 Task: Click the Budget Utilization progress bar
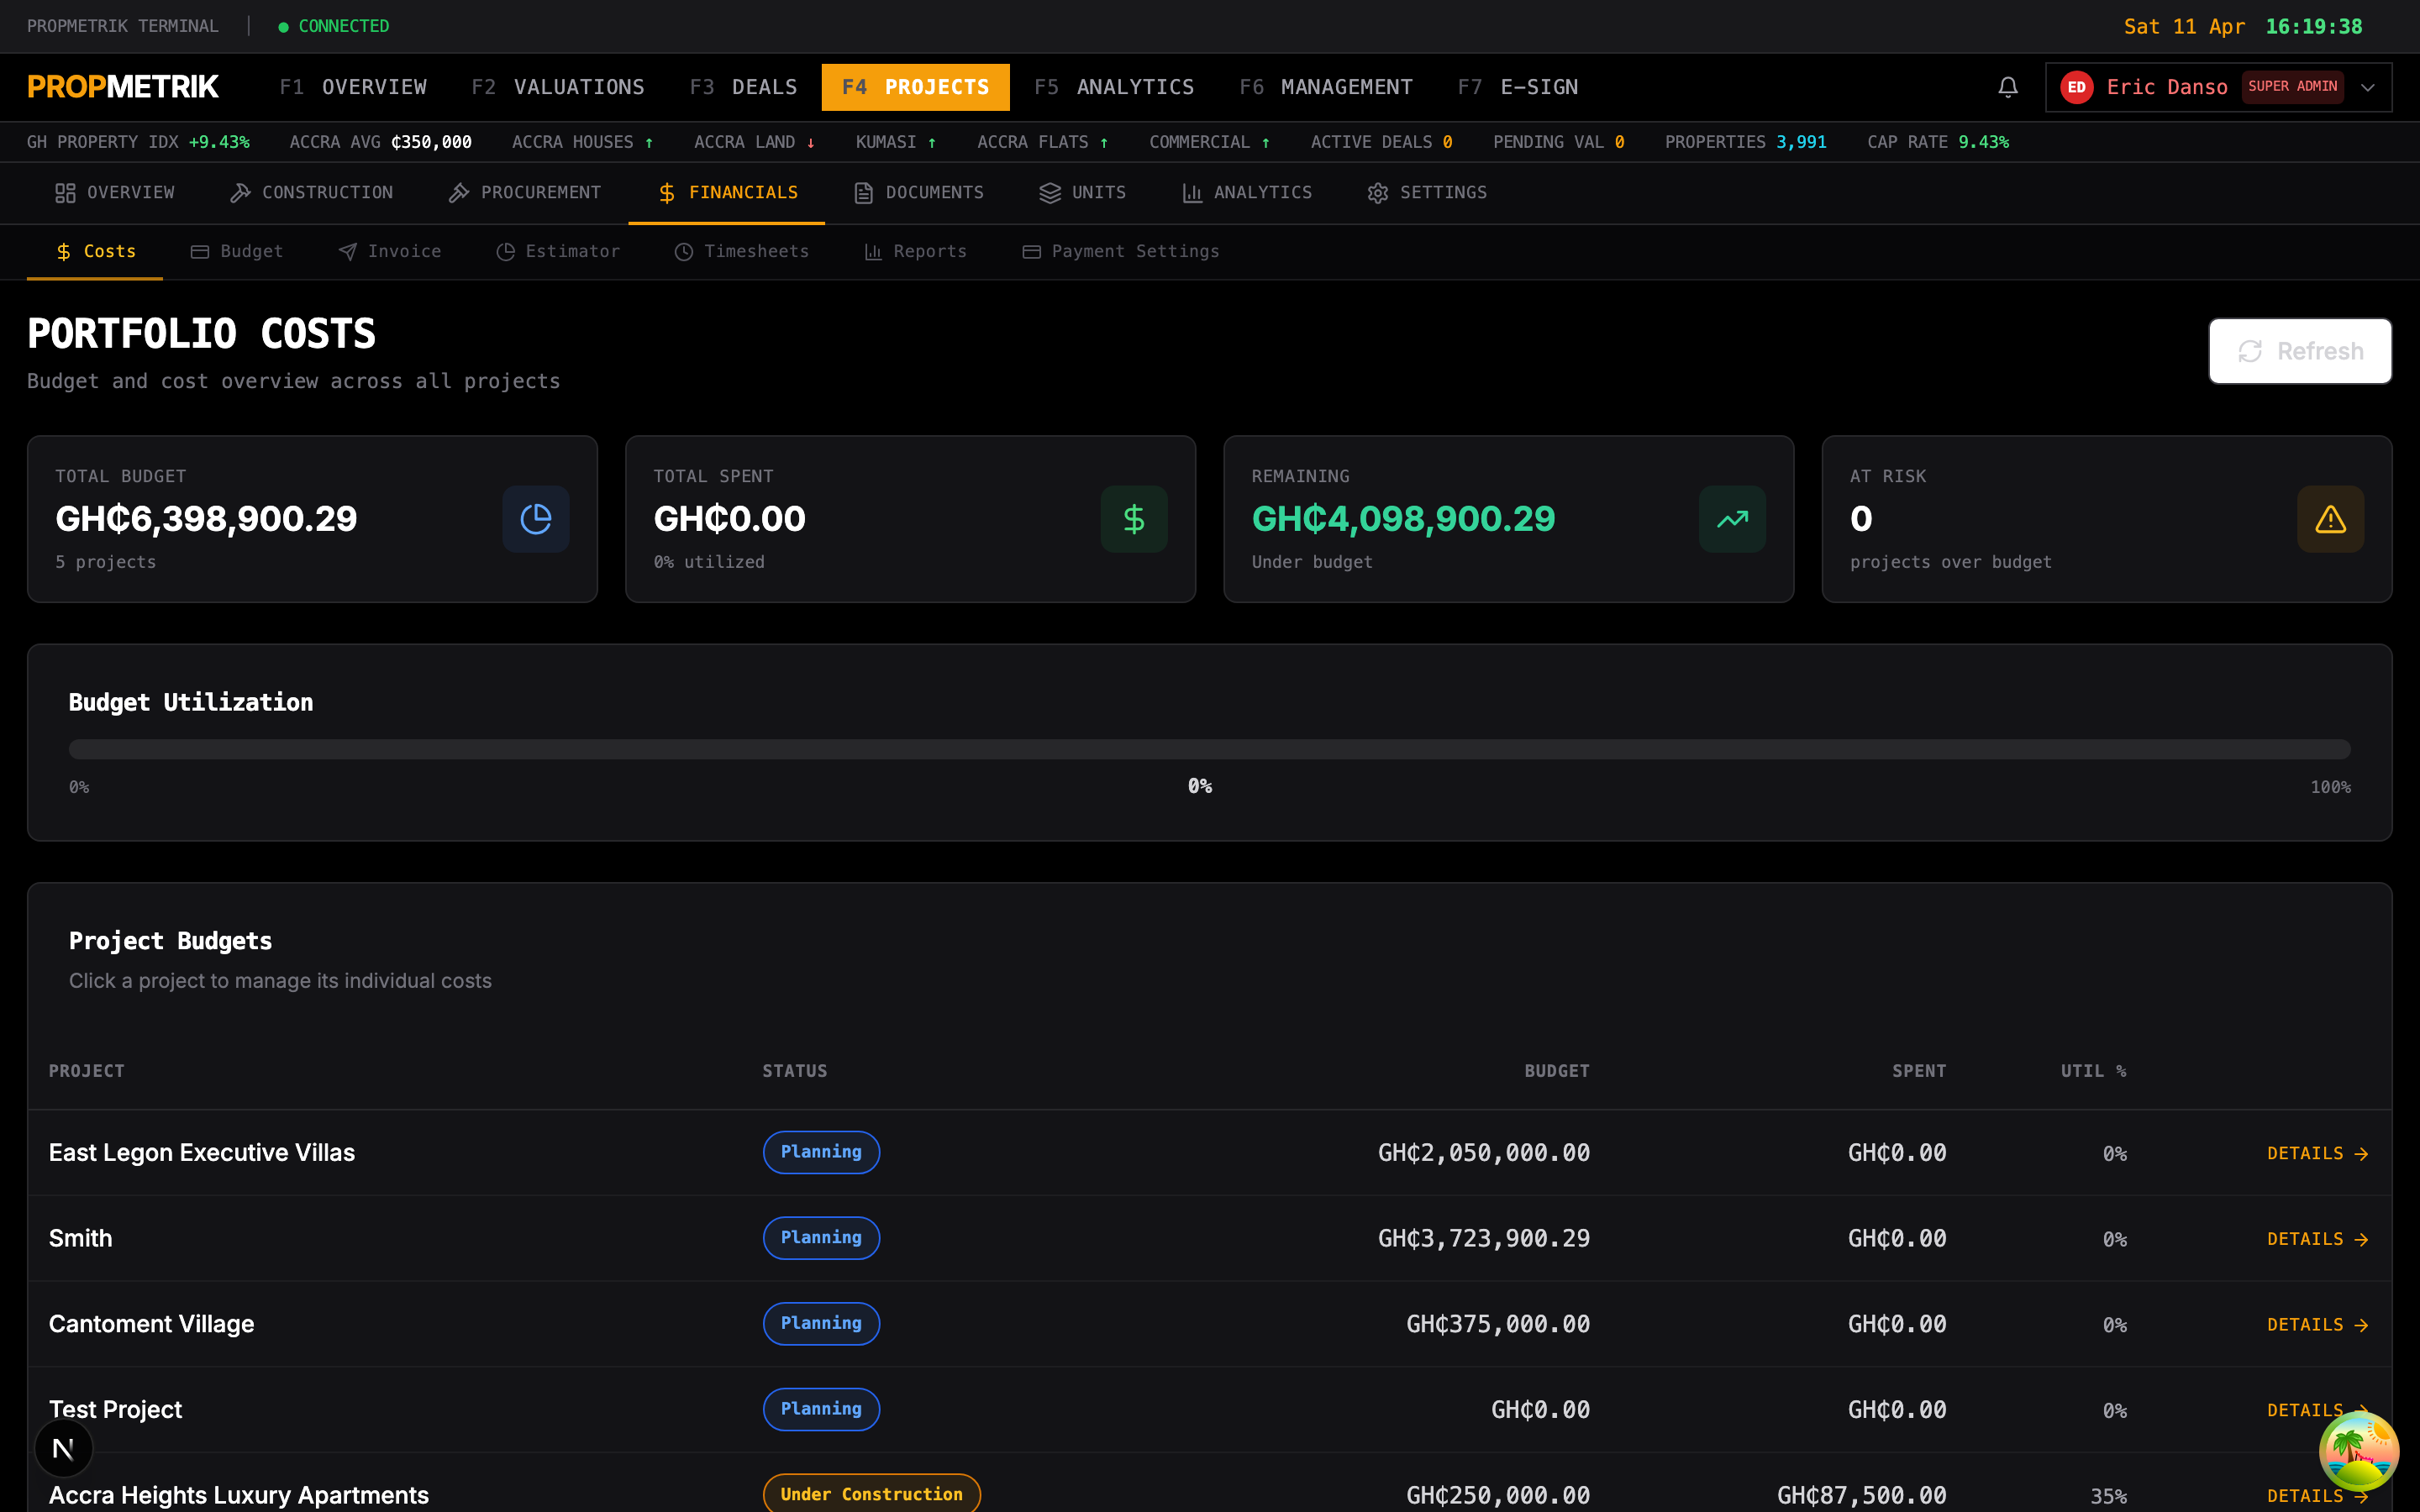click(1209, 749)
